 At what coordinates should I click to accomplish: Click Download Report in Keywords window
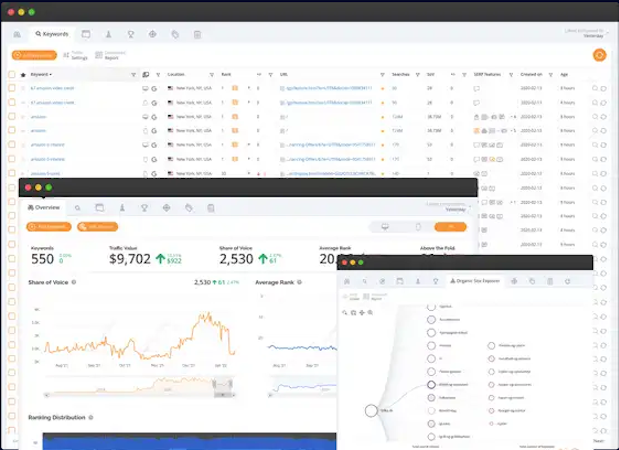(x=111, y=55)
